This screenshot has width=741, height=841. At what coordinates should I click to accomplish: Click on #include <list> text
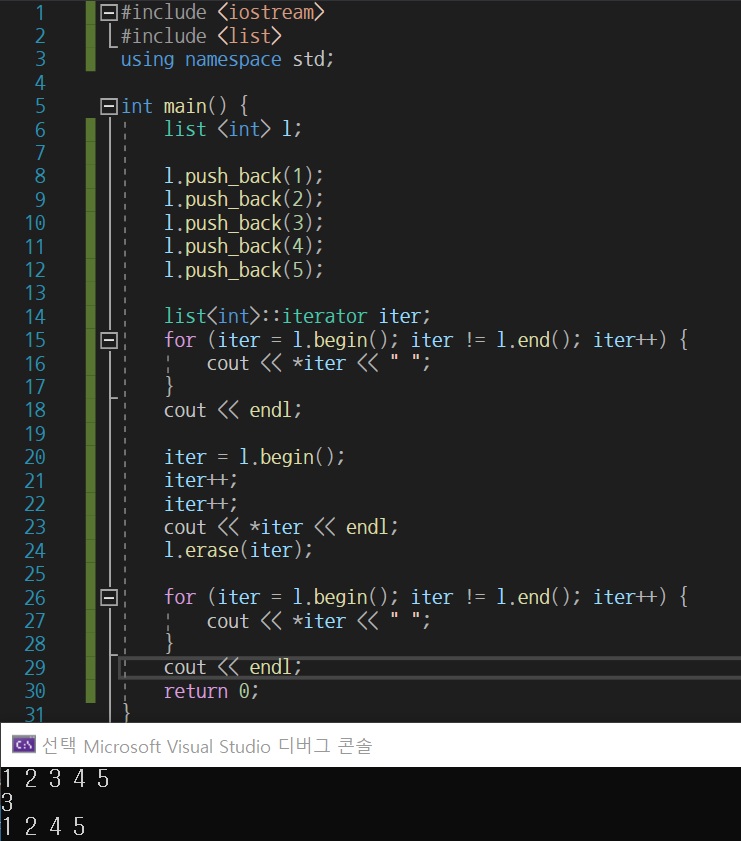[201, 36]
